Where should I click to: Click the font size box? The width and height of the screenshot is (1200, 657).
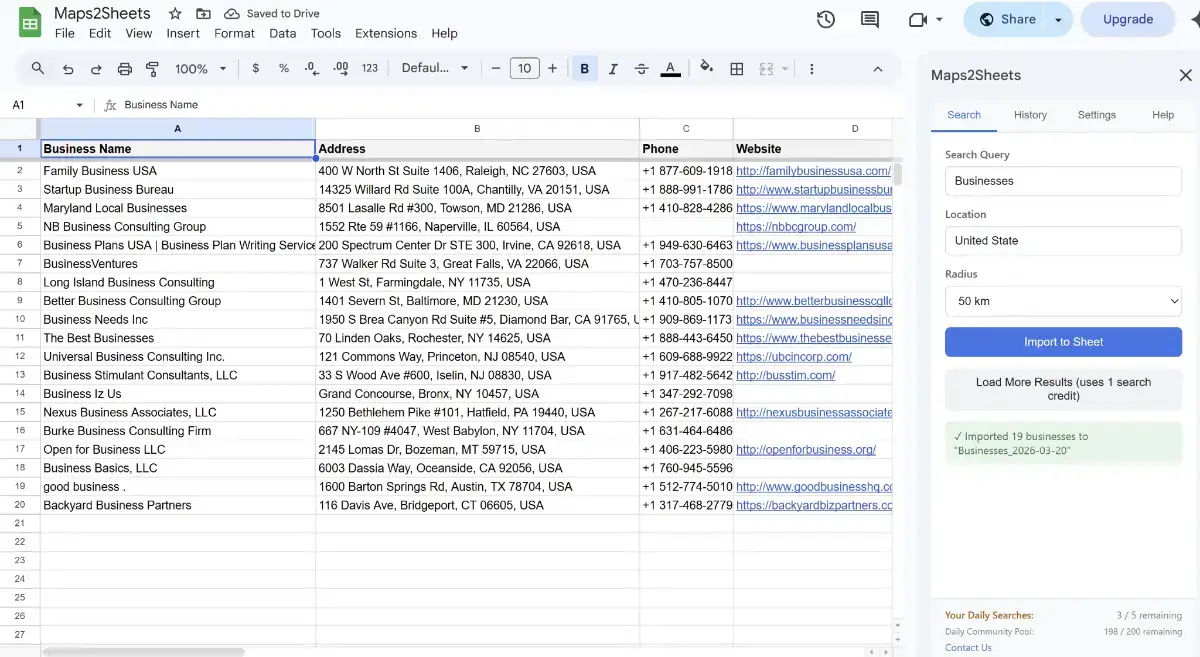point(524,69)
